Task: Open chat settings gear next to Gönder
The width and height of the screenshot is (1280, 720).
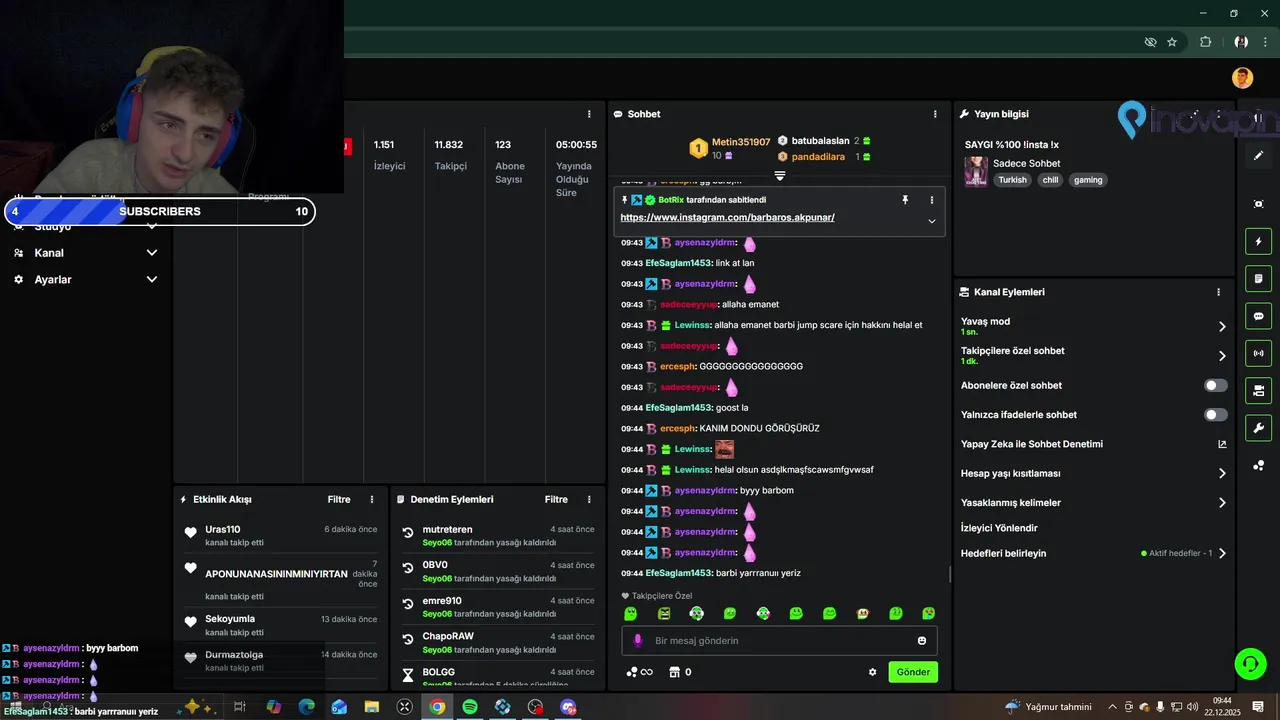Action: point(872,672)
